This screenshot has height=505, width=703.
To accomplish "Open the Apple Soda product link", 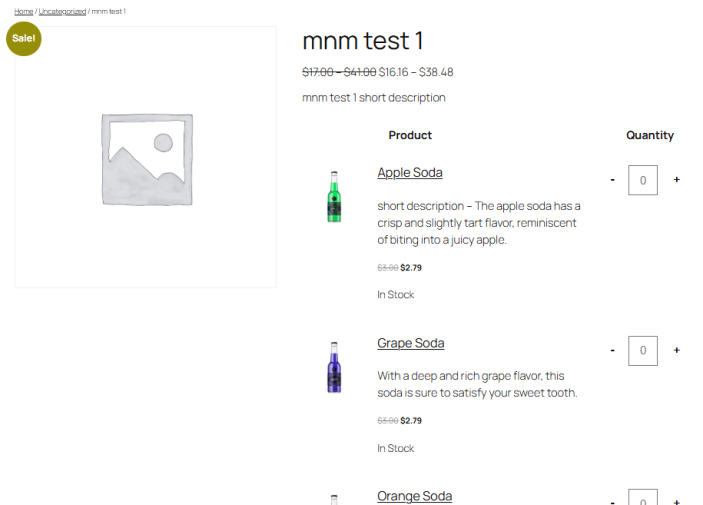I will (410, 173).
